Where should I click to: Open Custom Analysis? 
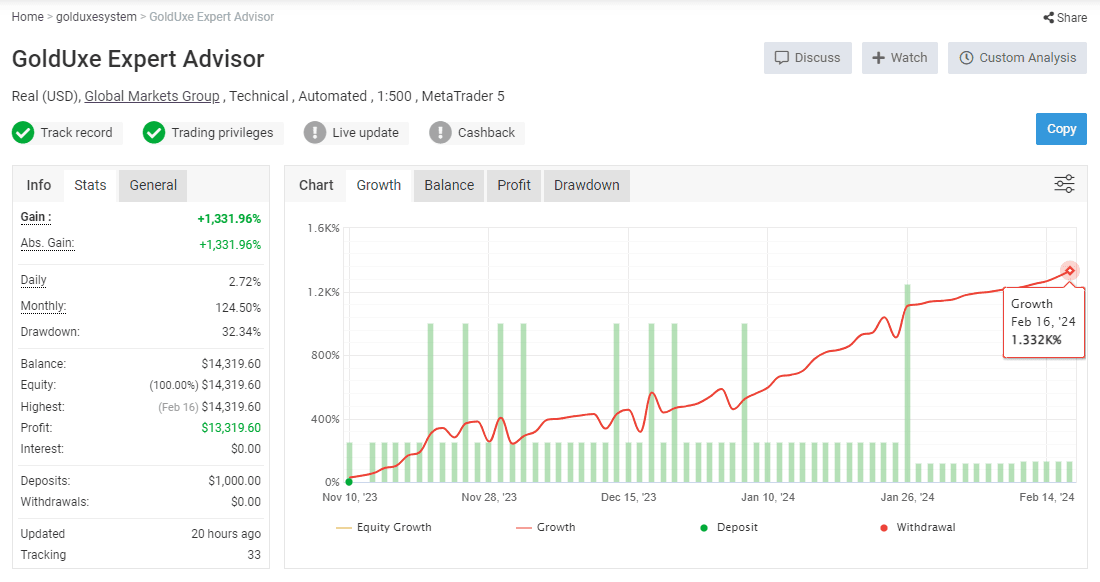[1017, 57]
